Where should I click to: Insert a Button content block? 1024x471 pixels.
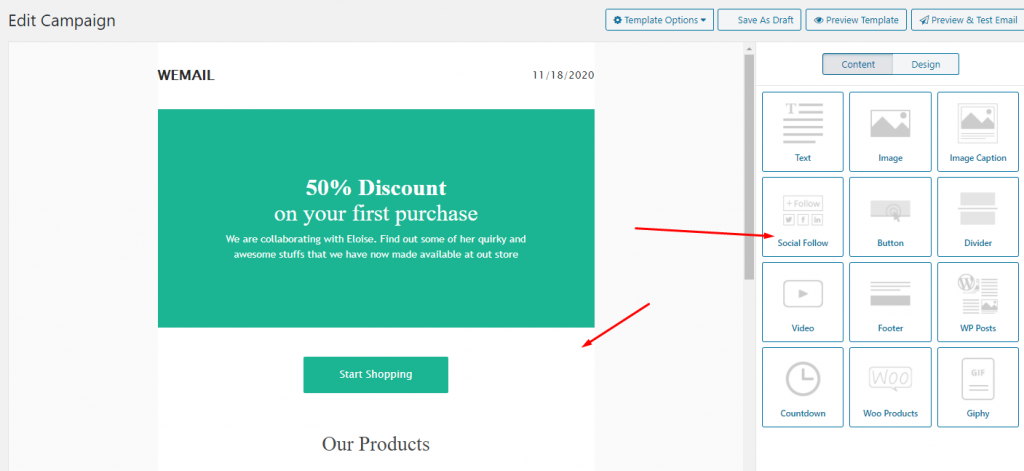coord(890,216)
